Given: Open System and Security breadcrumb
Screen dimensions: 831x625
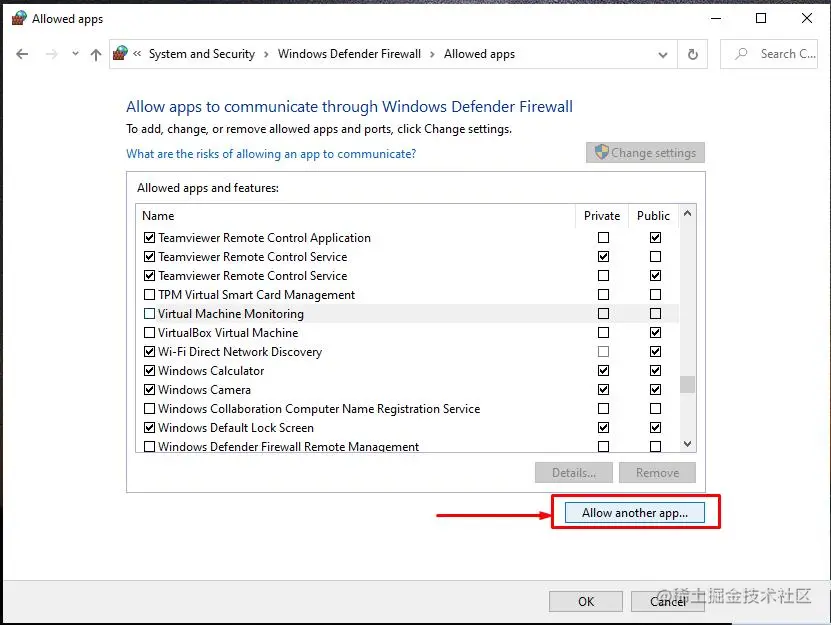Looking at the screenshot, I should pyautogui.click(x=202, y=54).
